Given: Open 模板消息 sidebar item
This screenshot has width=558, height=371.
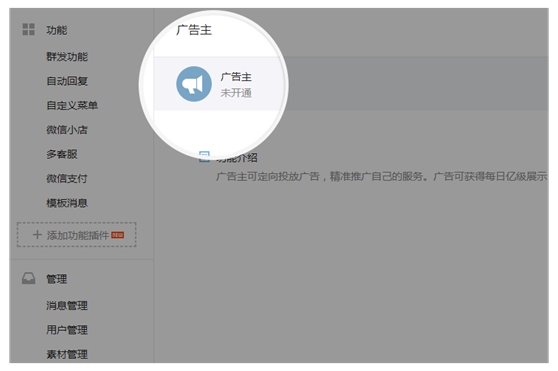Looking at the screenshot, I should (67, 203).
